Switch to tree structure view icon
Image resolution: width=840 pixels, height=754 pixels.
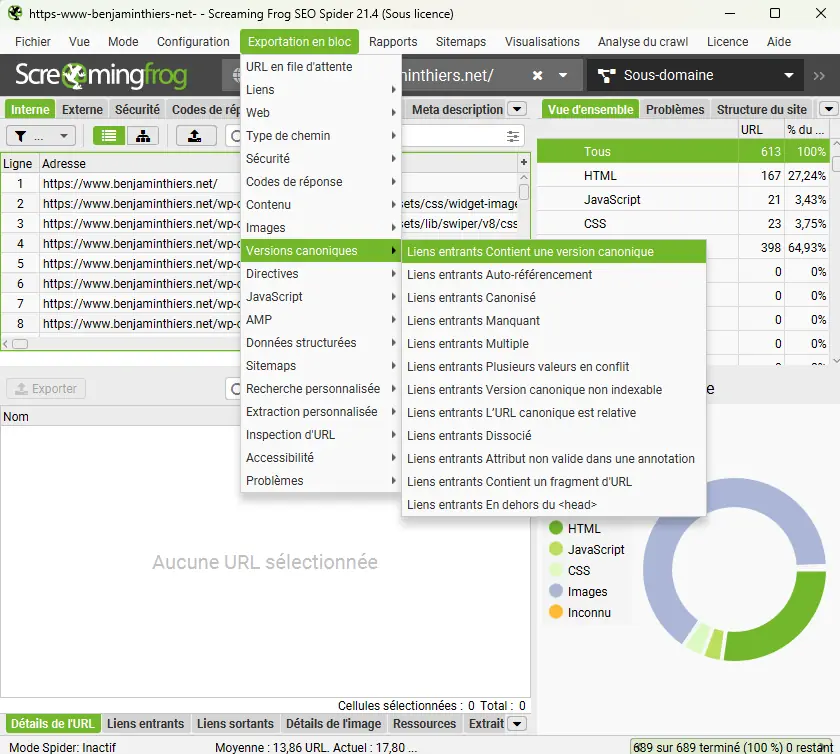pos(143,136)
